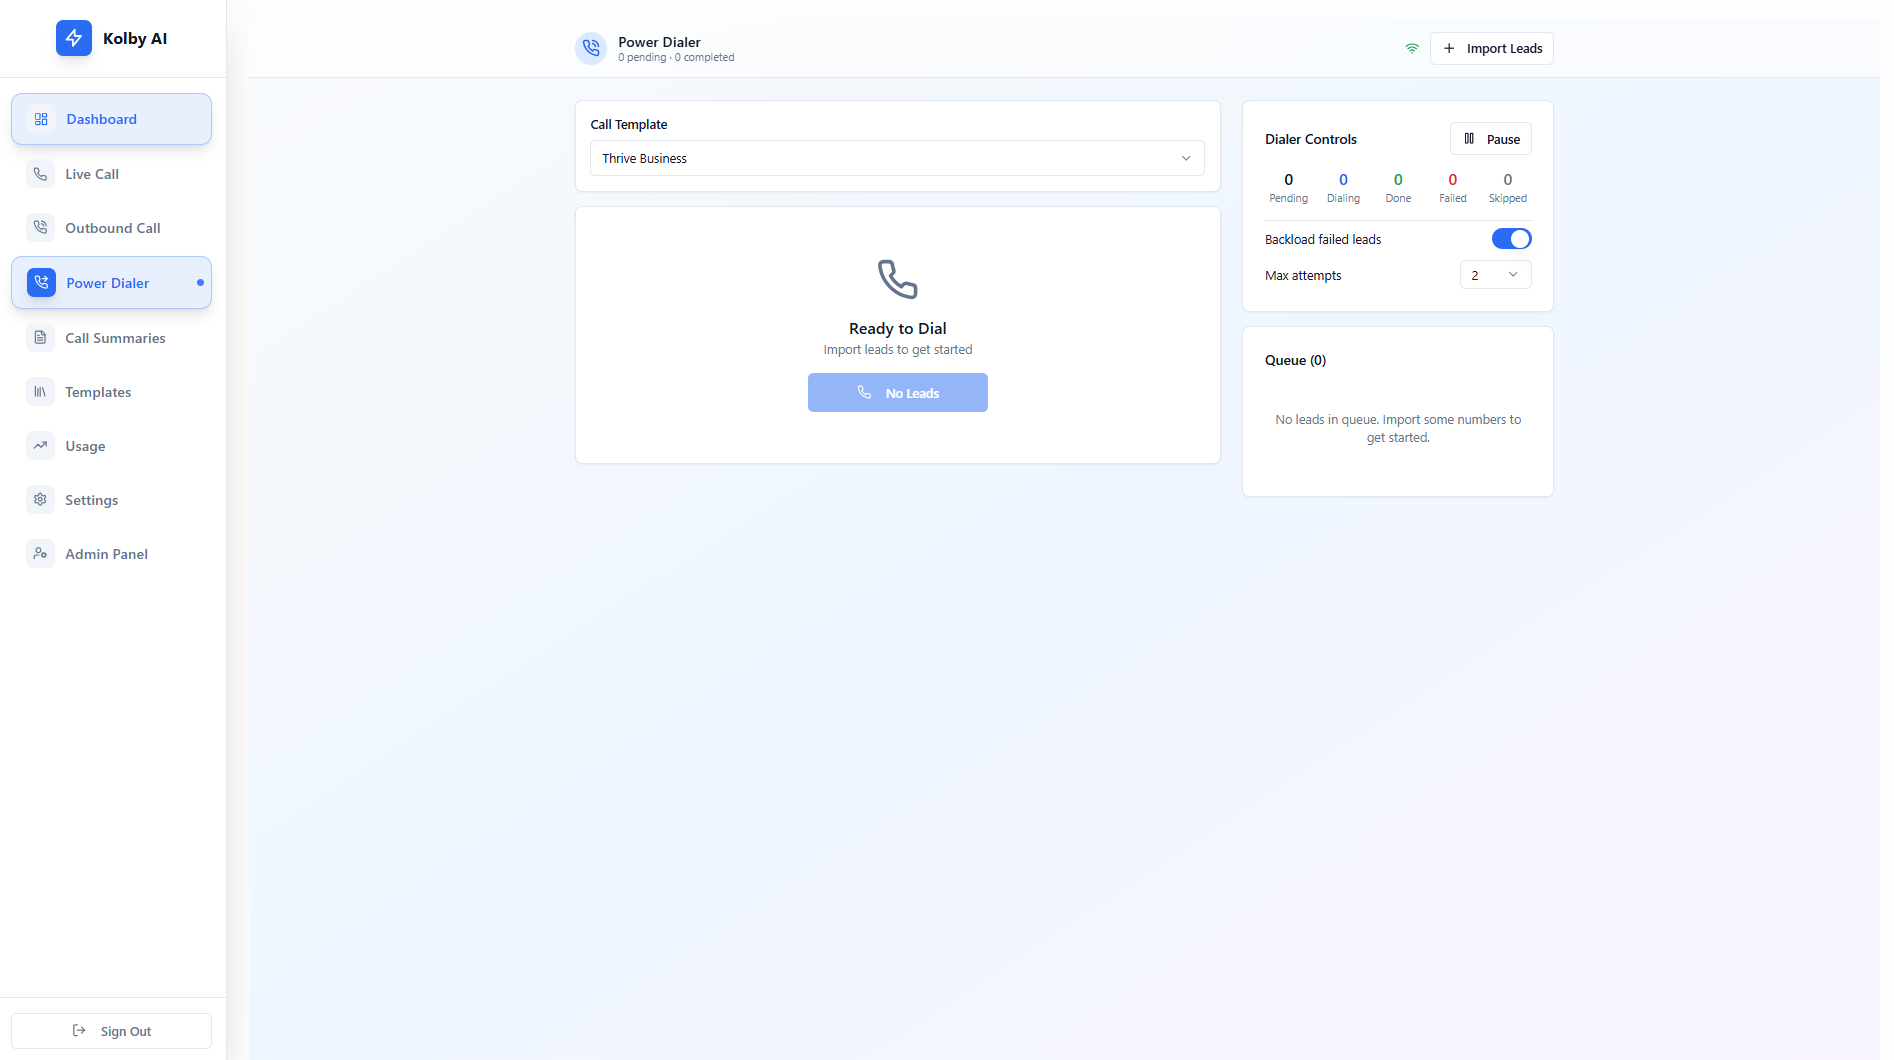Click the Sign Out option
The width and height of the screenshot is (1894, 1060).
[x=111, y=1031]
